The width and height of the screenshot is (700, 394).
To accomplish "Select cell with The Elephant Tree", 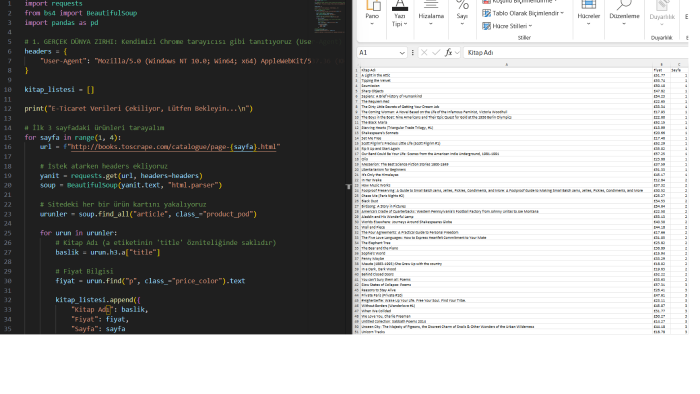I will [x=506, y=243].
